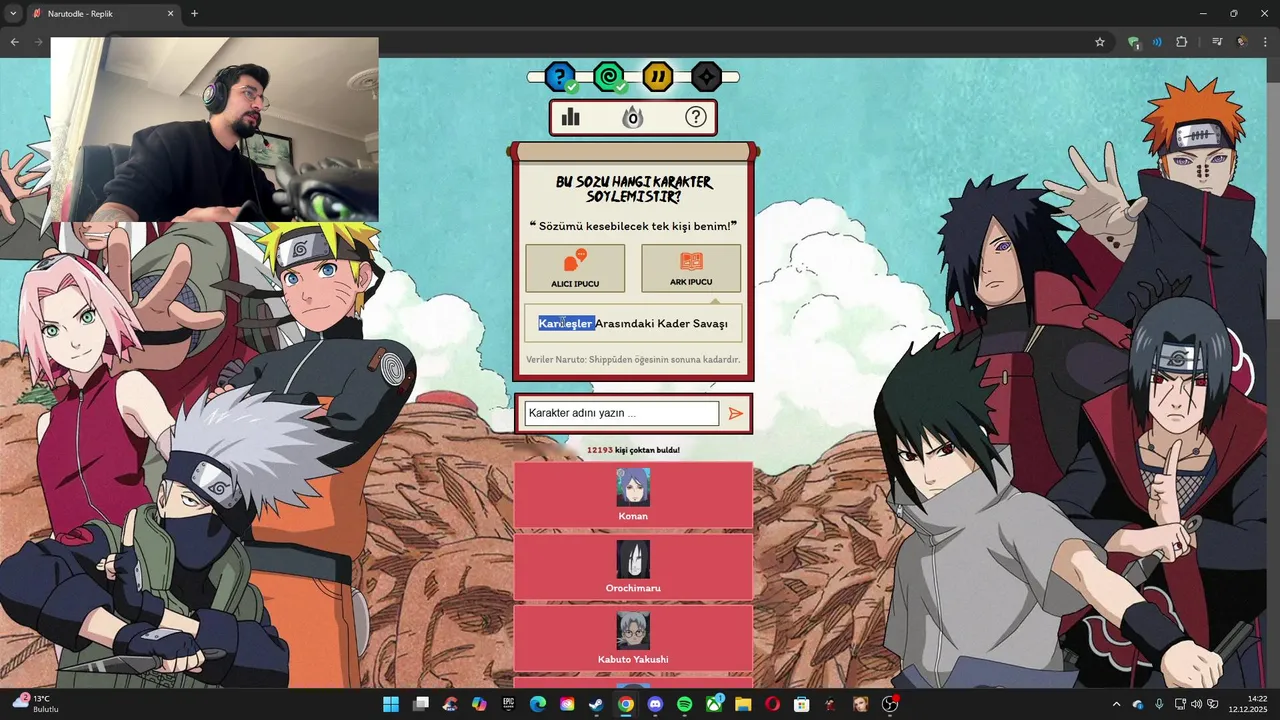Screen dimensions: 1280x720
Task: Open the help question-mark icon
Action: tap(695, 117)
